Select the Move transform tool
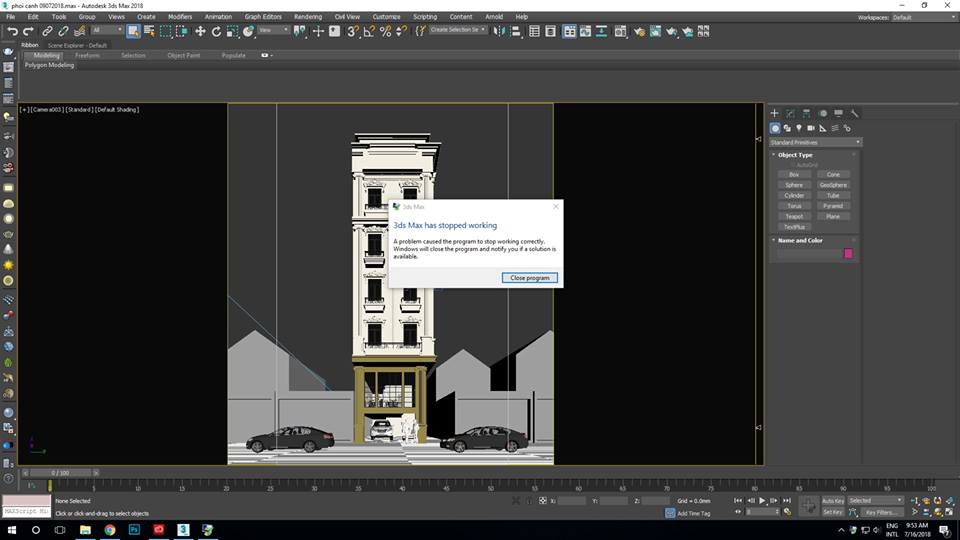The width and height of the screenshot is (960, 540). [200, 31]
